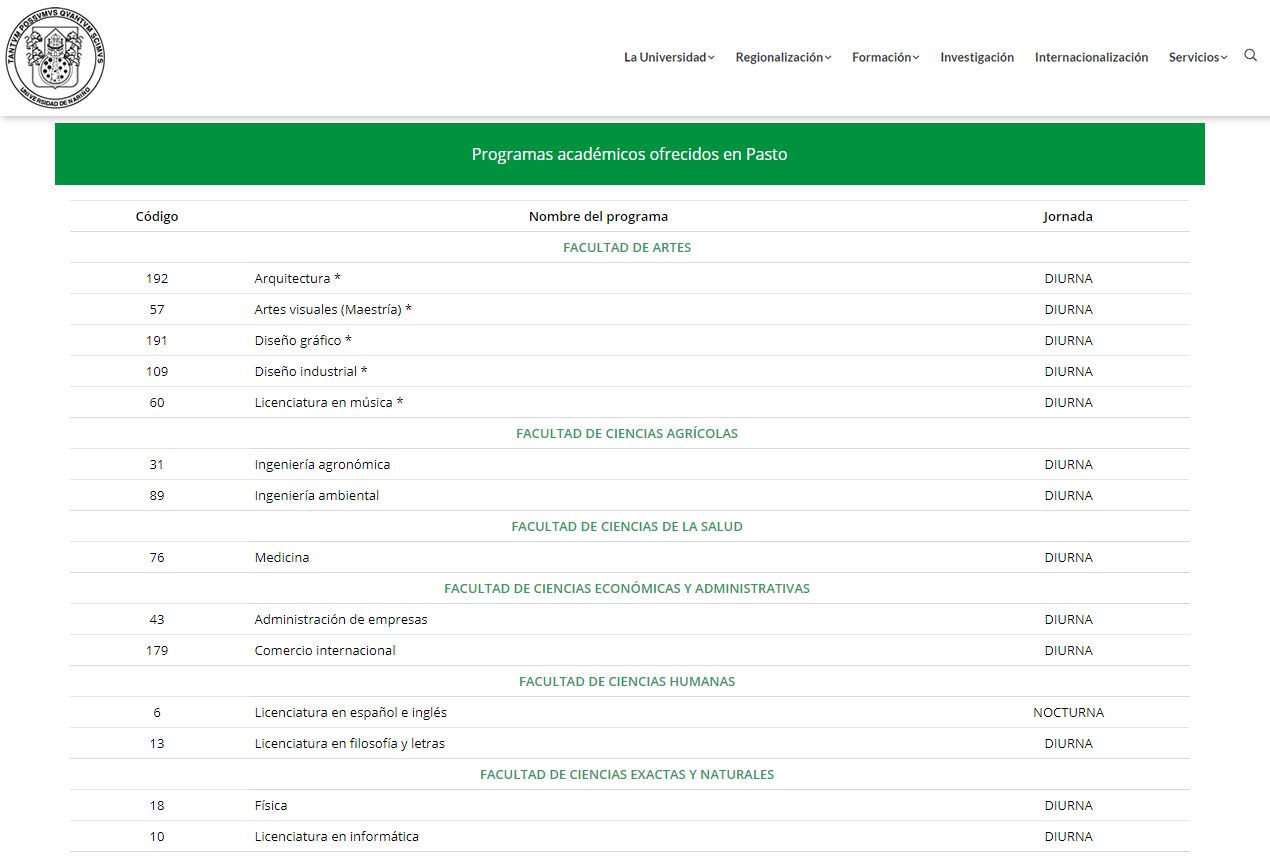
Task: Click code 13 in filosofía y letras row
Action: [157, 743]
